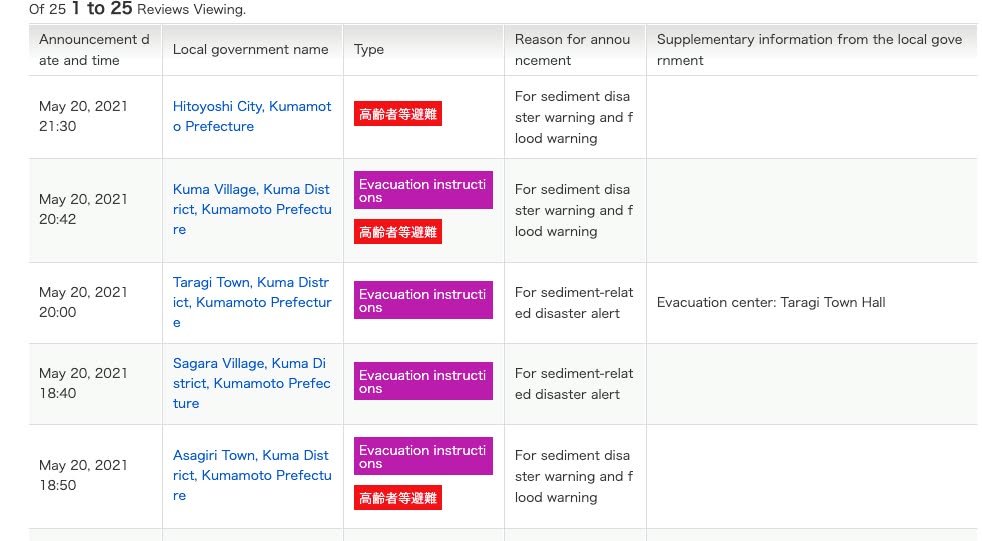The image size is (982, 541).
Task: Click the Reason for announcement column header
Action: (x=572, y=50)
